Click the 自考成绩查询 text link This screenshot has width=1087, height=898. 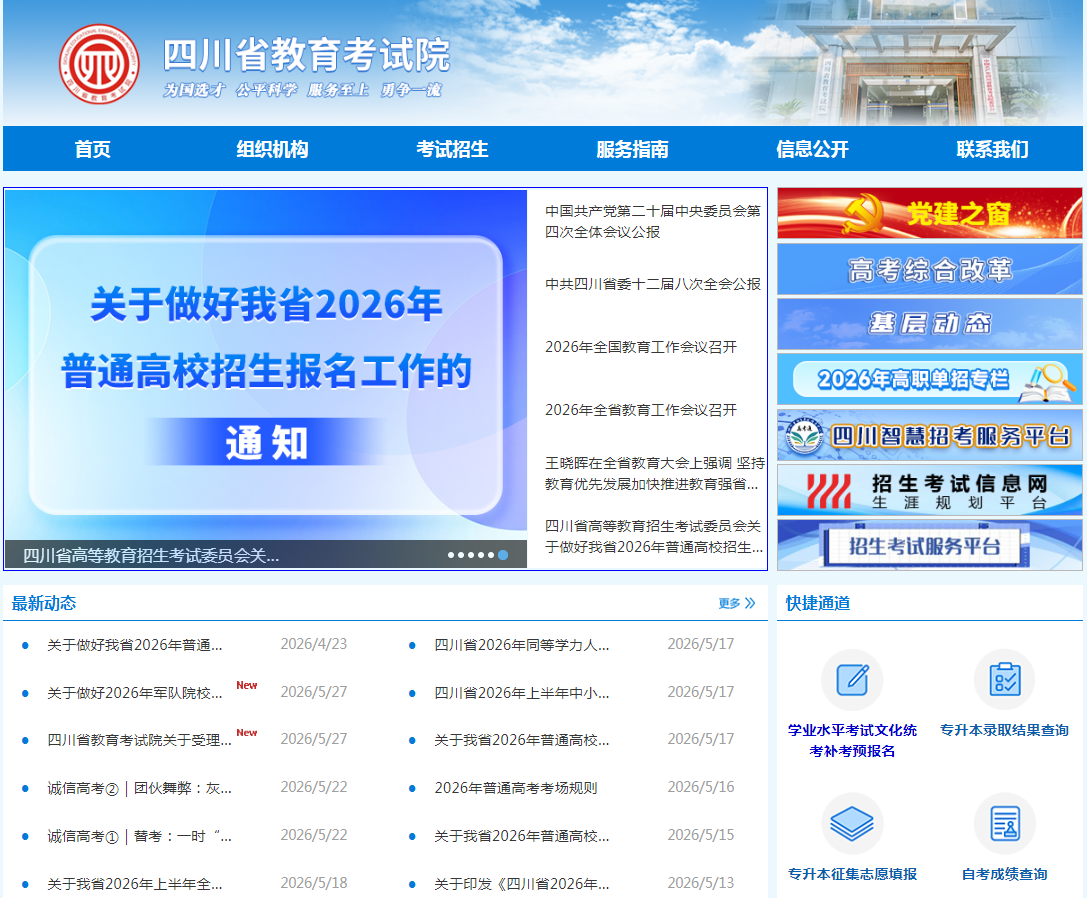[x=1005, y=874]
